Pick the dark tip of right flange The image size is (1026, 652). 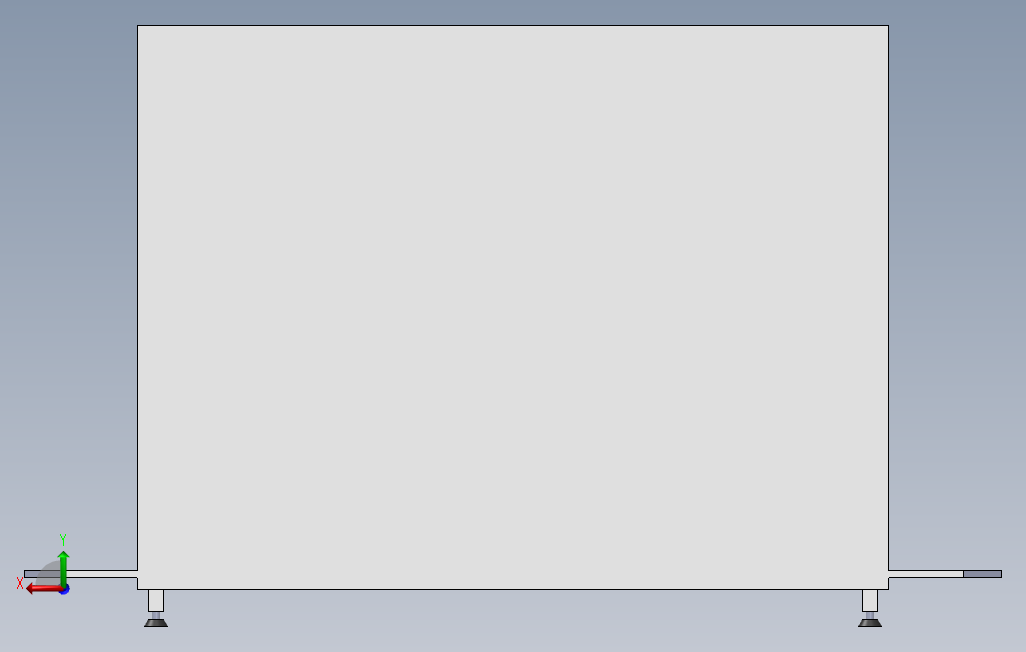[982, 574]
